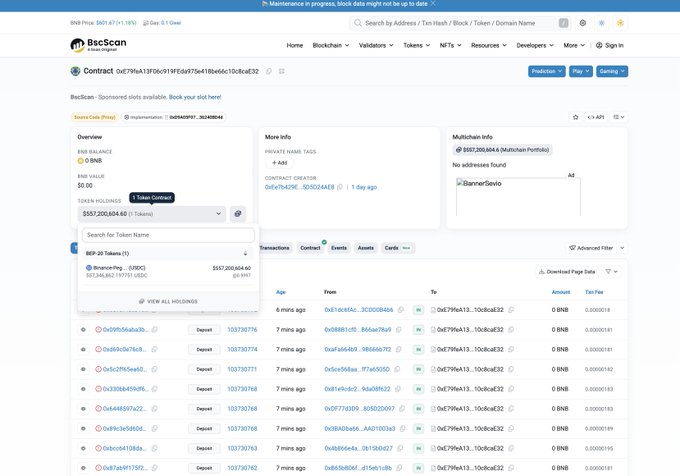Screen dimensions: 680x476
Task: Add a private name tag
Action: click(279, 163)
